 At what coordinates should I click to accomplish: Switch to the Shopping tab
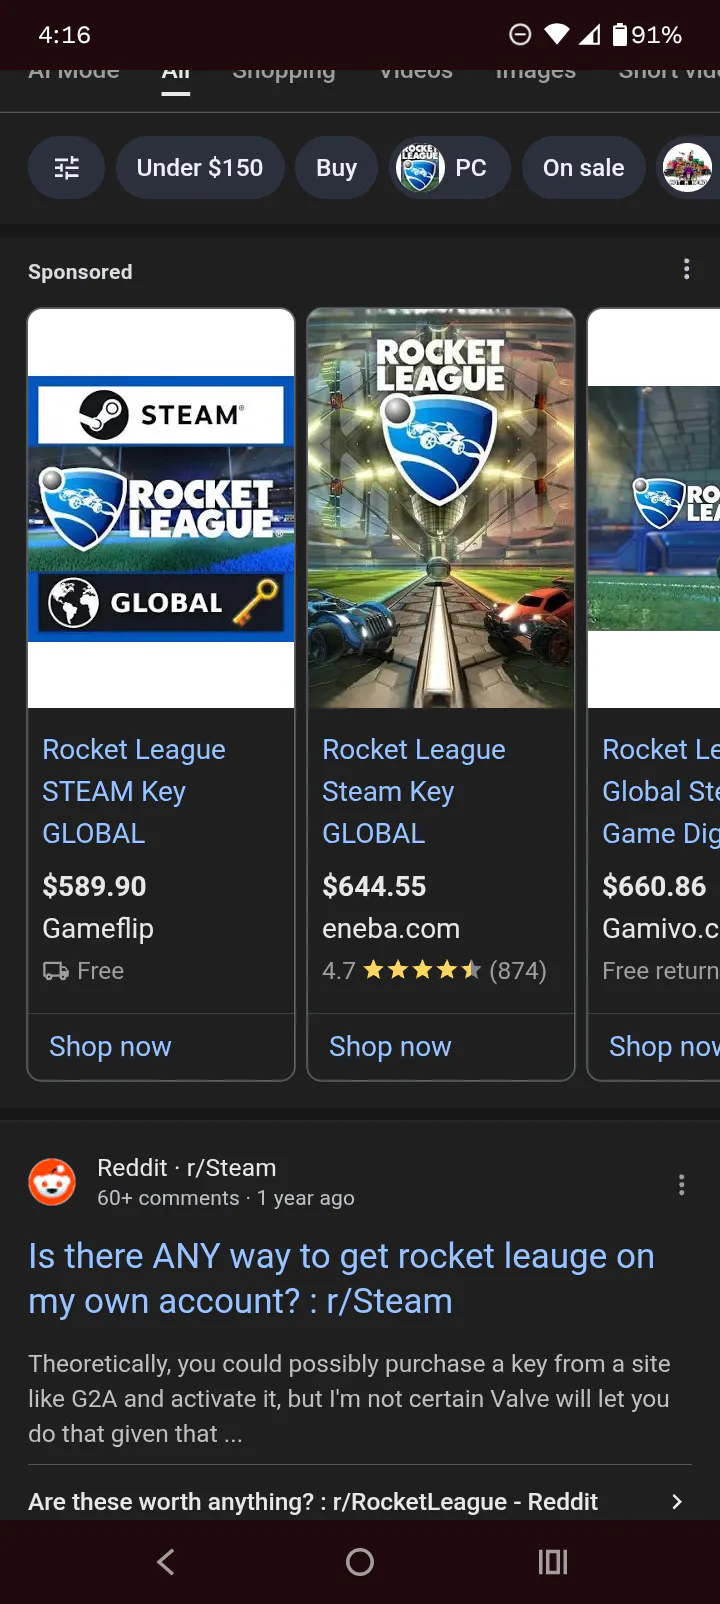point(284,74)
